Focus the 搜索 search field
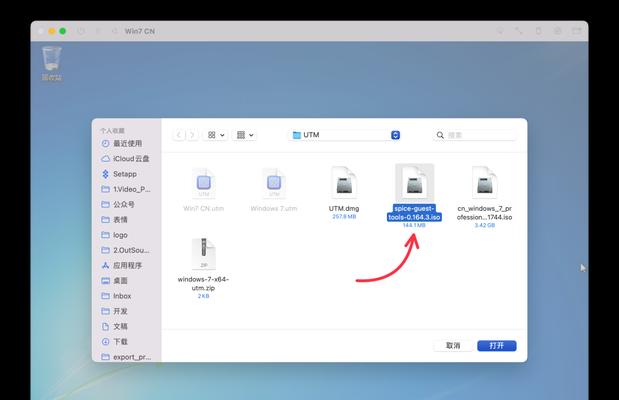The height and width of the screenshot is (400, 619). (474, 135)
